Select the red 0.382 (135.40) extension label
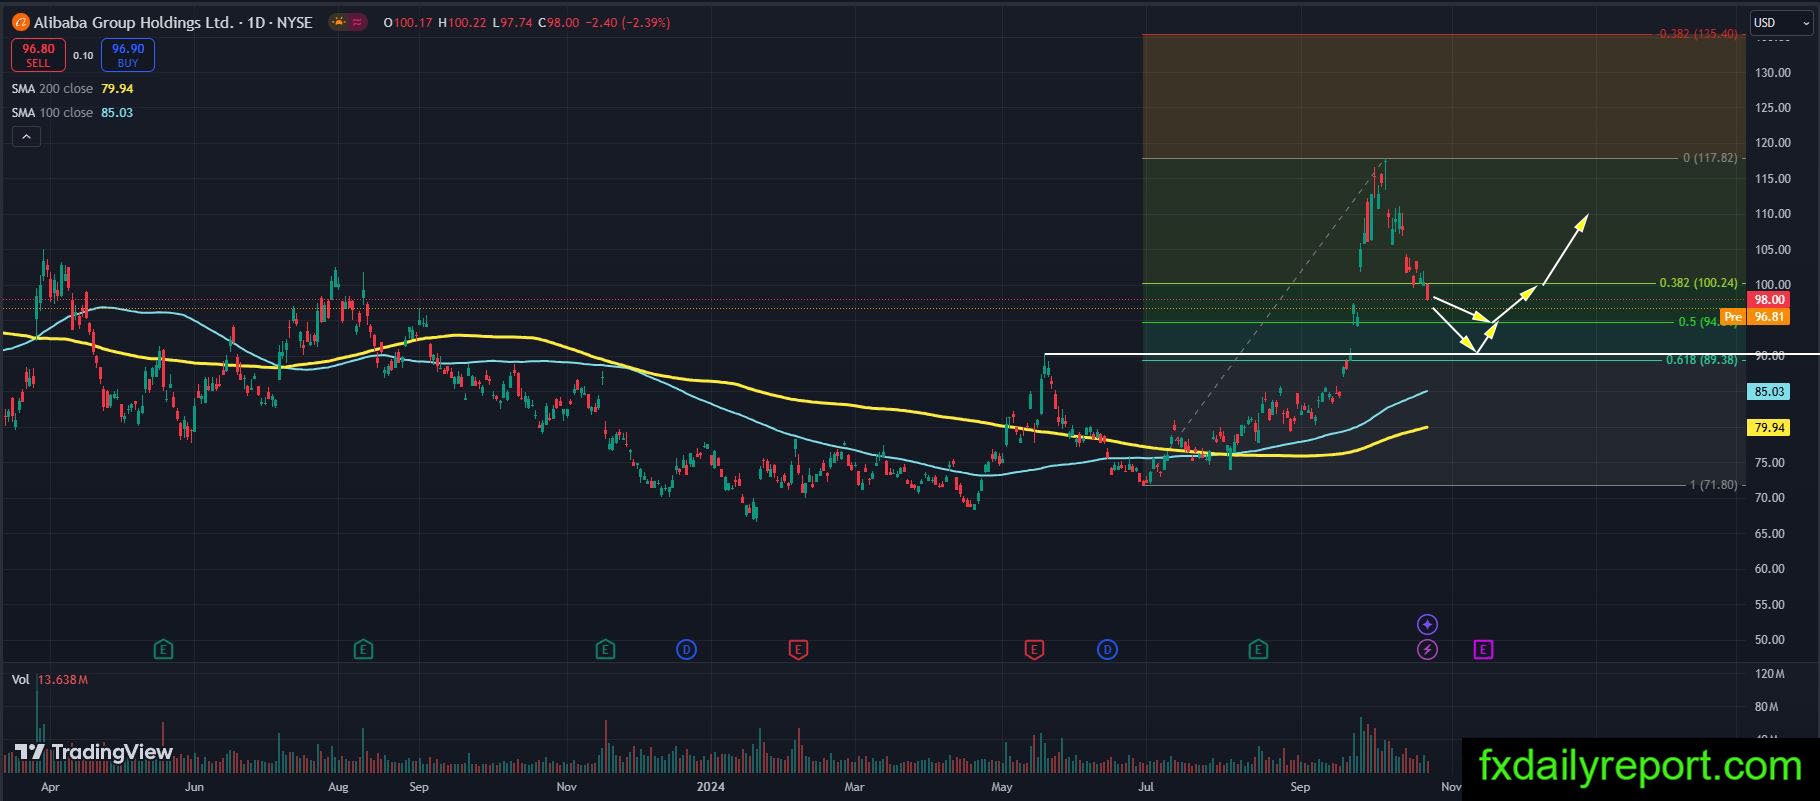 (x=1698, y=34)
